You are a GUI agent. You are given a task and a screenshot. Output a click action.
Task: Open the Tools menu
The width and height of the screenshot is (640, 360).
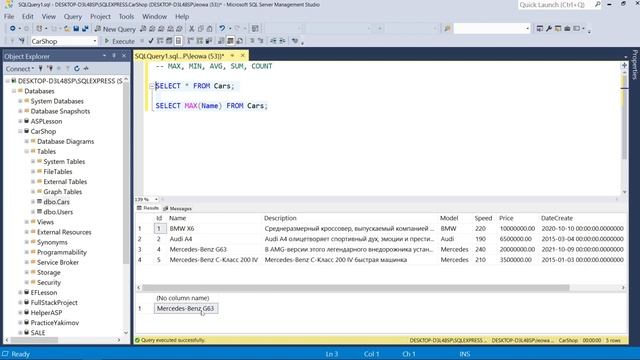click(126, 17)
